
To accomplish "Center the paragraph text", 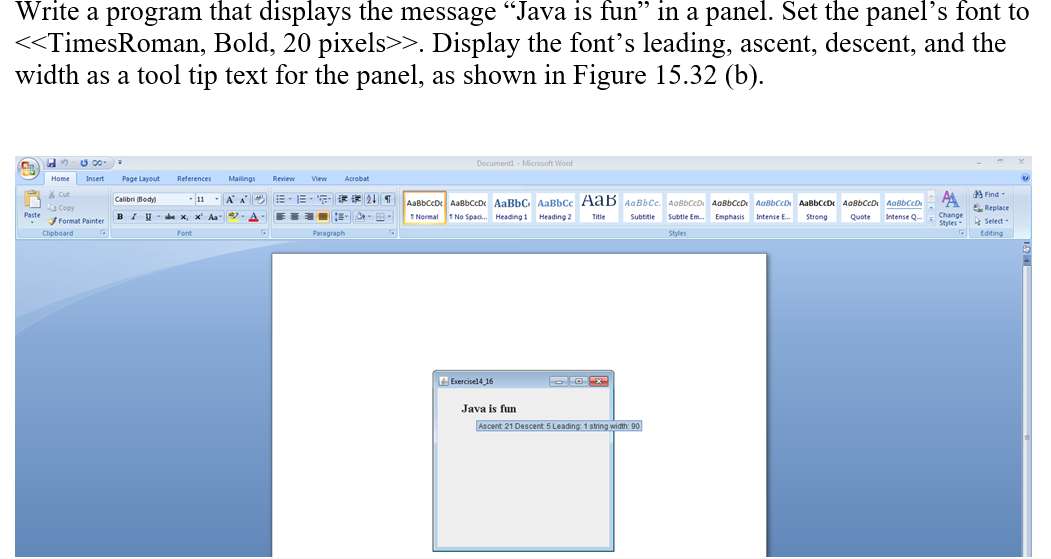I will (x=294, y=216).
